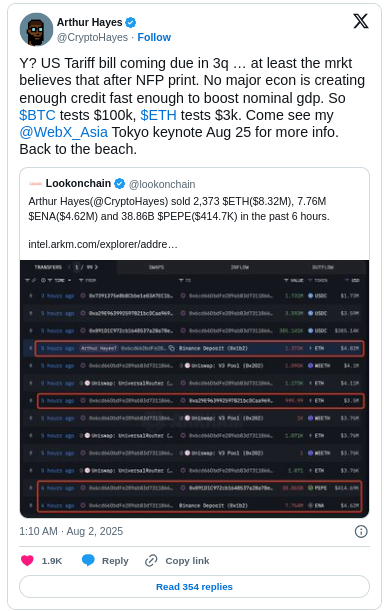Read 354 replies button
386x611 pixels.
point(194,586)
